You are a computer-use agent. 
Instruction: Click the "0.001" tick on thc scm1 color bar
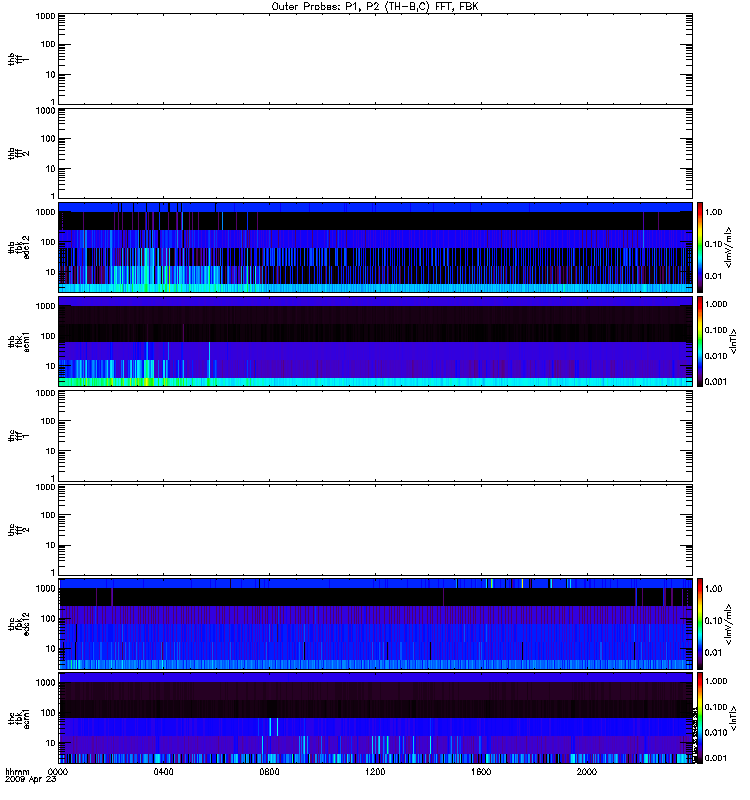point(716,758)
